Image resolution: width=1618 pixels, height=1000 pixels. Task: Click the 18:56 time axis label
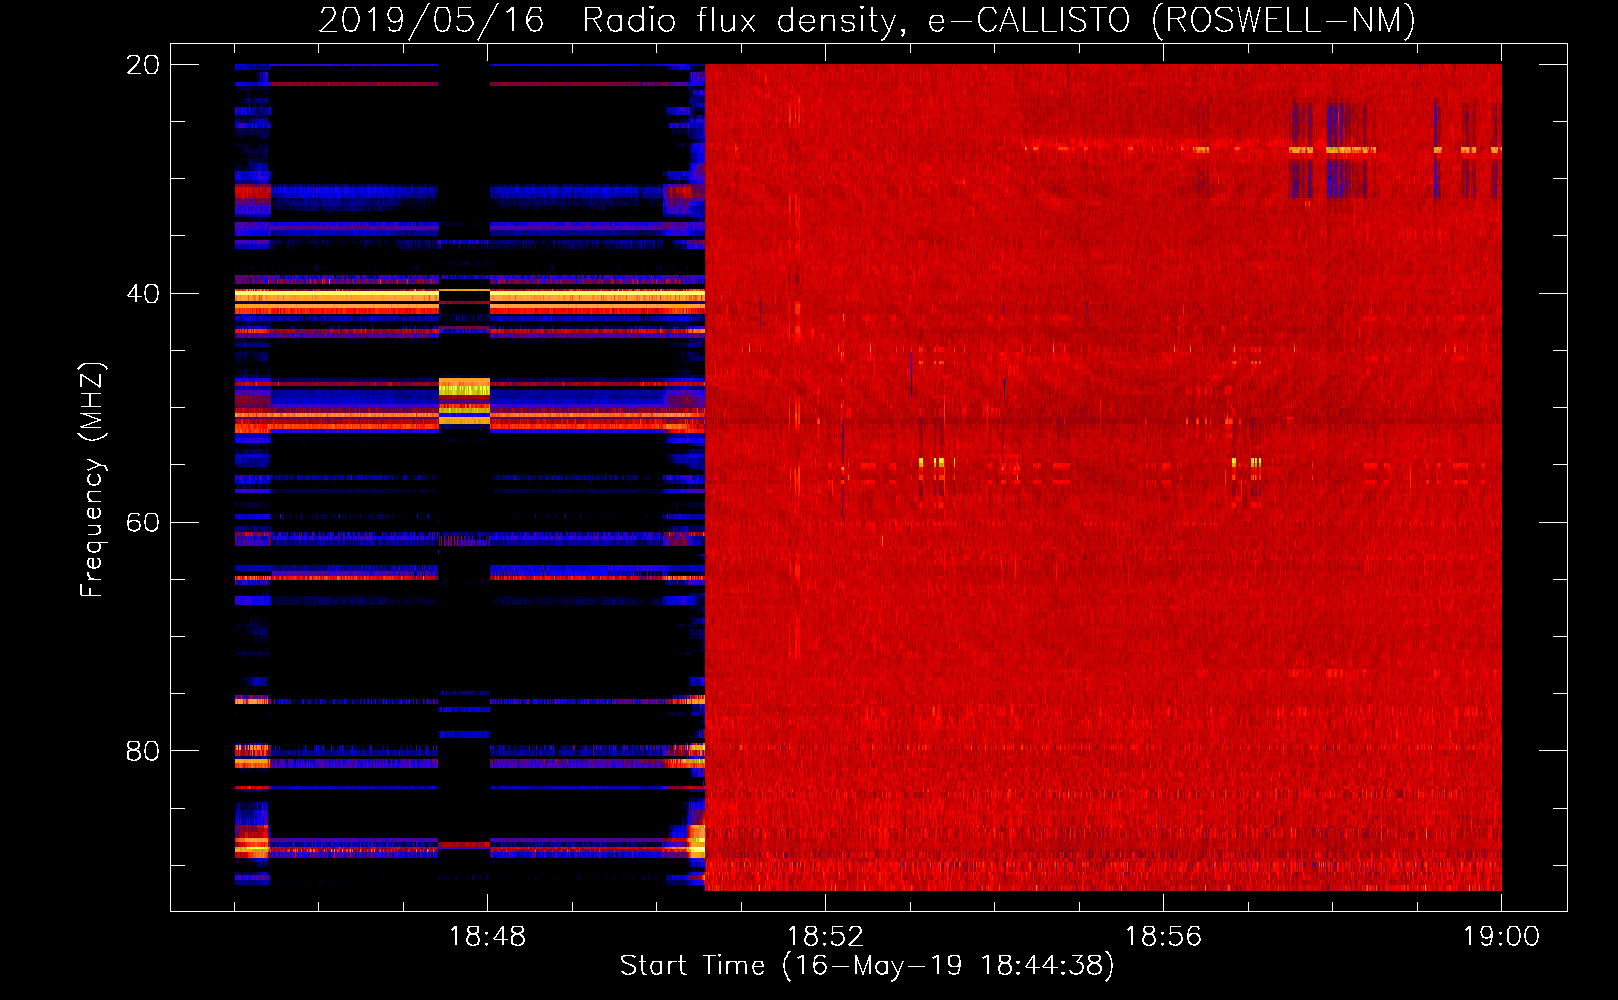1163,937
